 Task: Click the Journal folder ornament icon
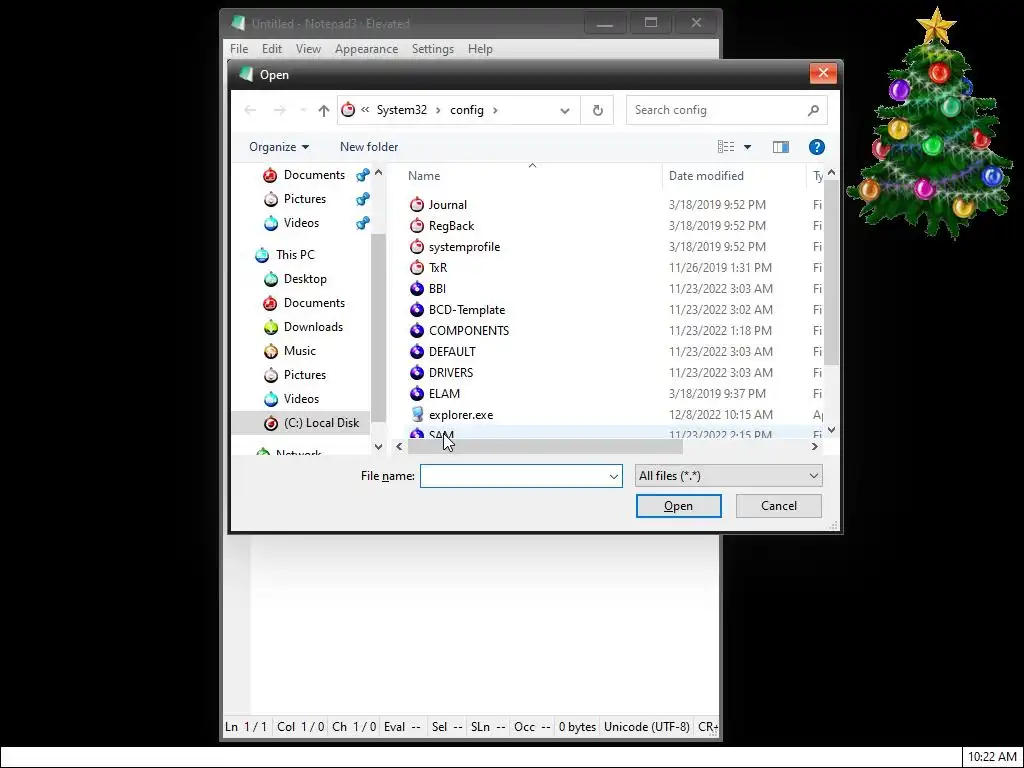[417, 204]
